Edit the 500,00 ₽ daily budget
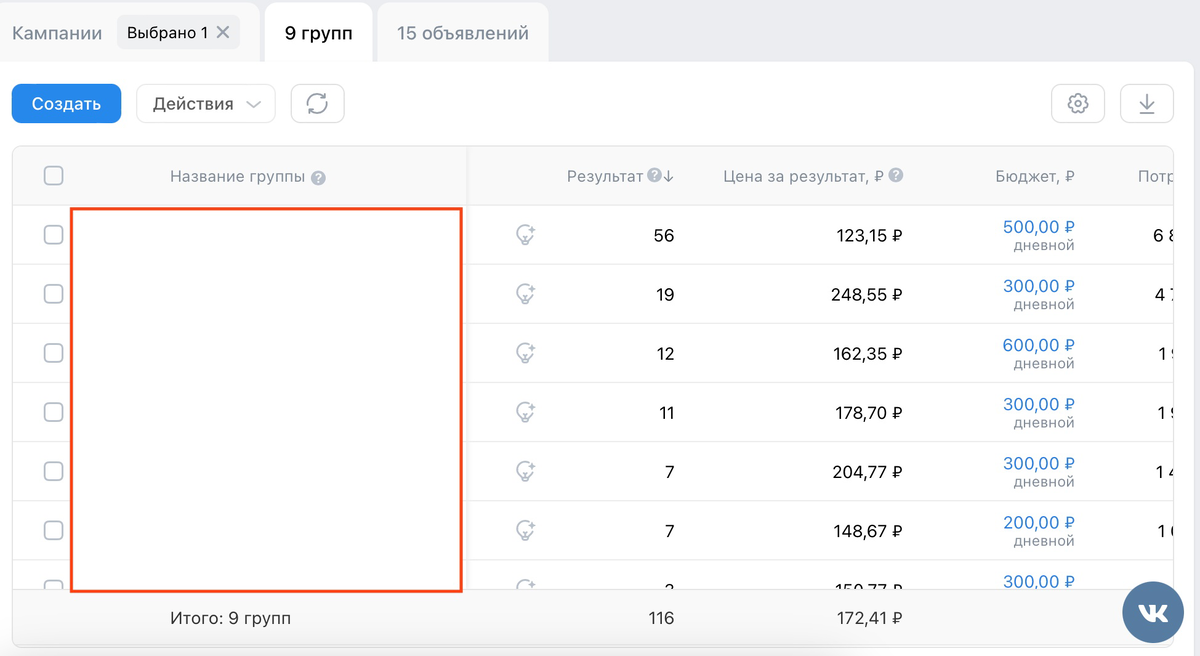Screen dimensions: 1200x656 (x=1038, y=227)
